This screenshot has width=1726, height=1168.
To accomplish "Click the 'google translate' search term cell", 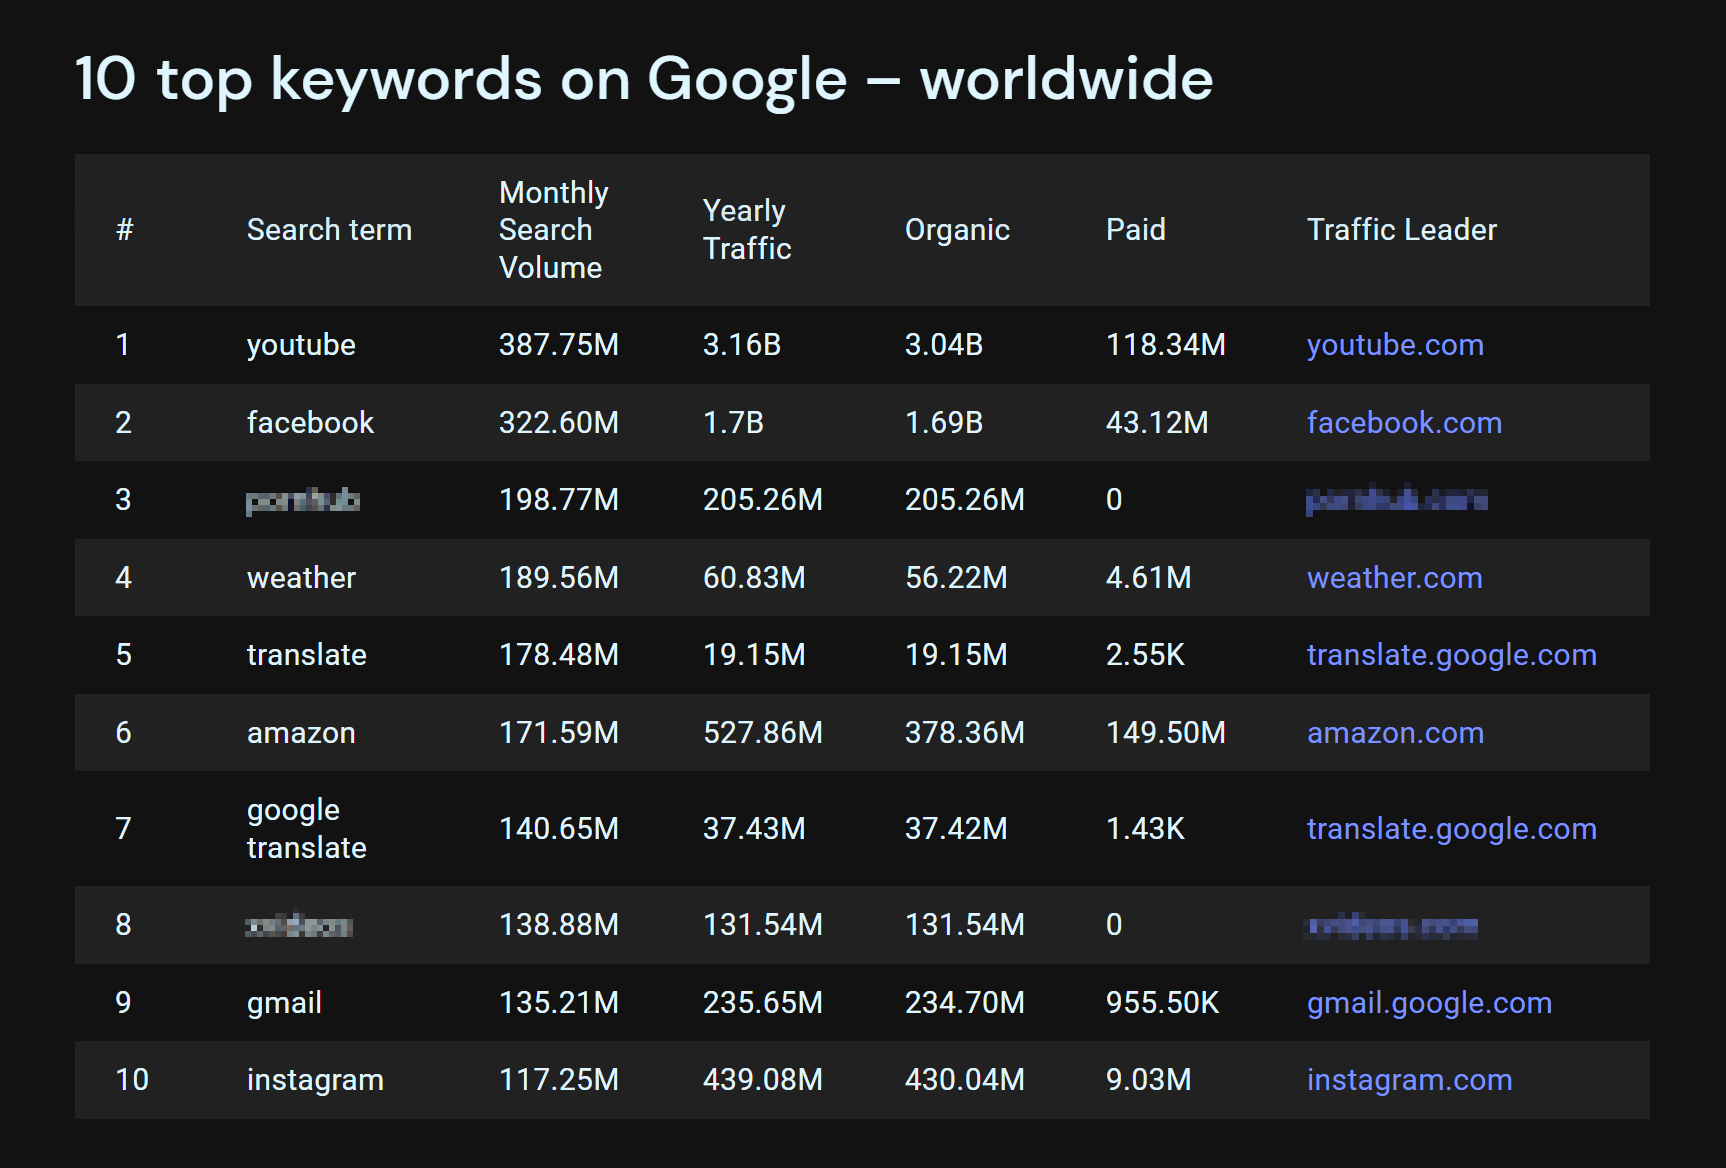I will click(306, 829).
